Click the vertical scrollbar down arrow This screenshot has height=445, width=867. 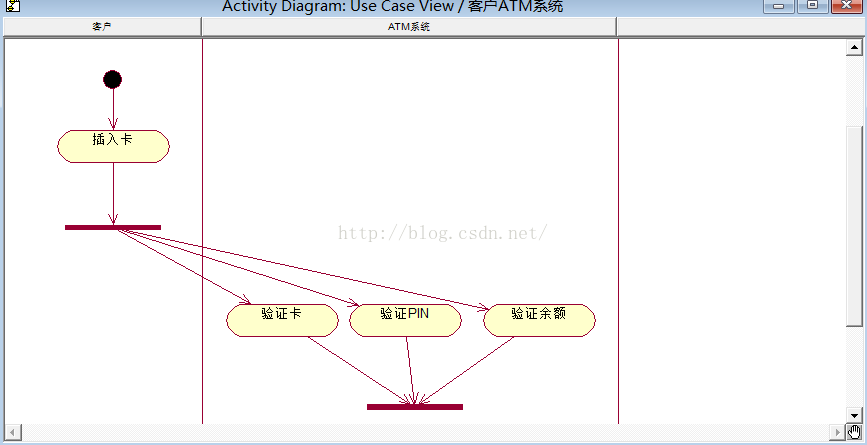854,415
